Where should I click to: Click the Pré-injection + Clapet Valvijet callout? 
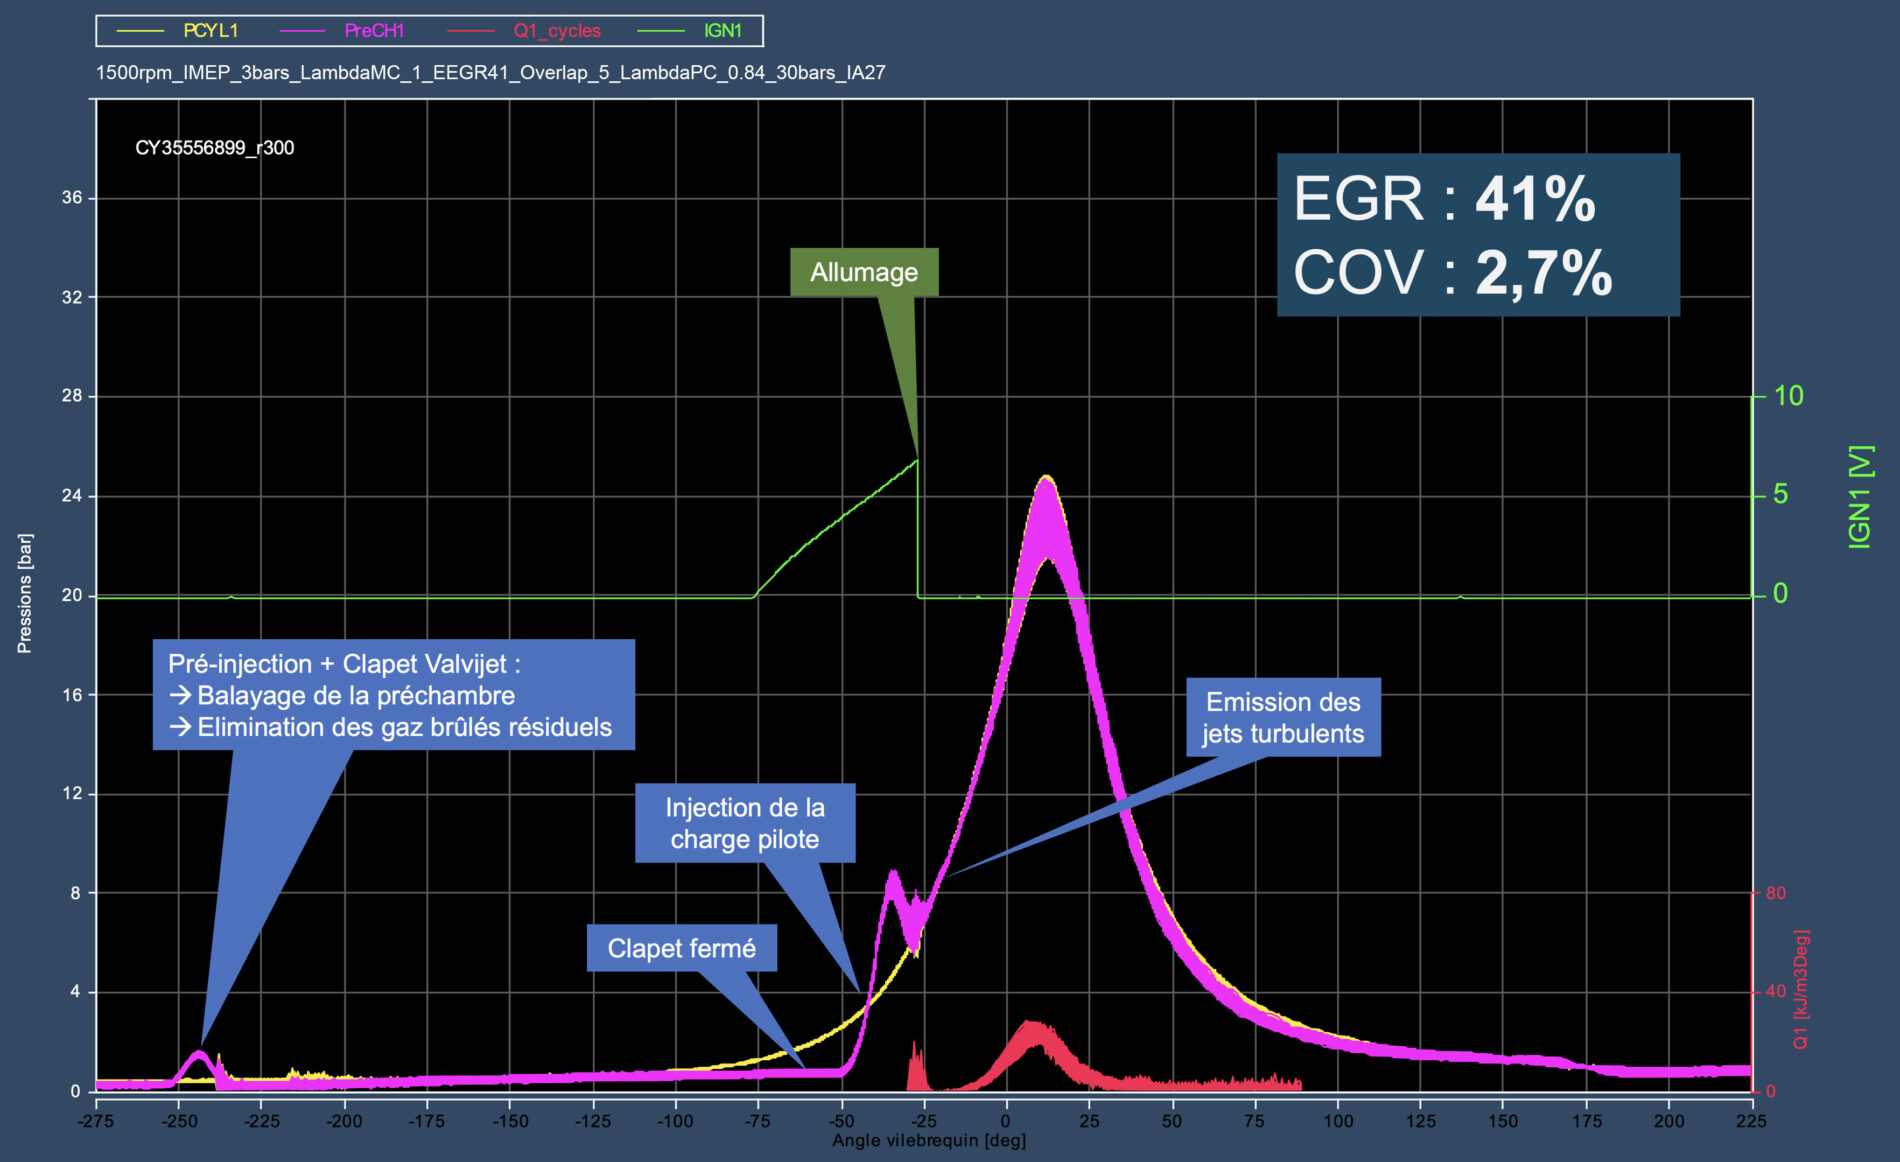393,695
